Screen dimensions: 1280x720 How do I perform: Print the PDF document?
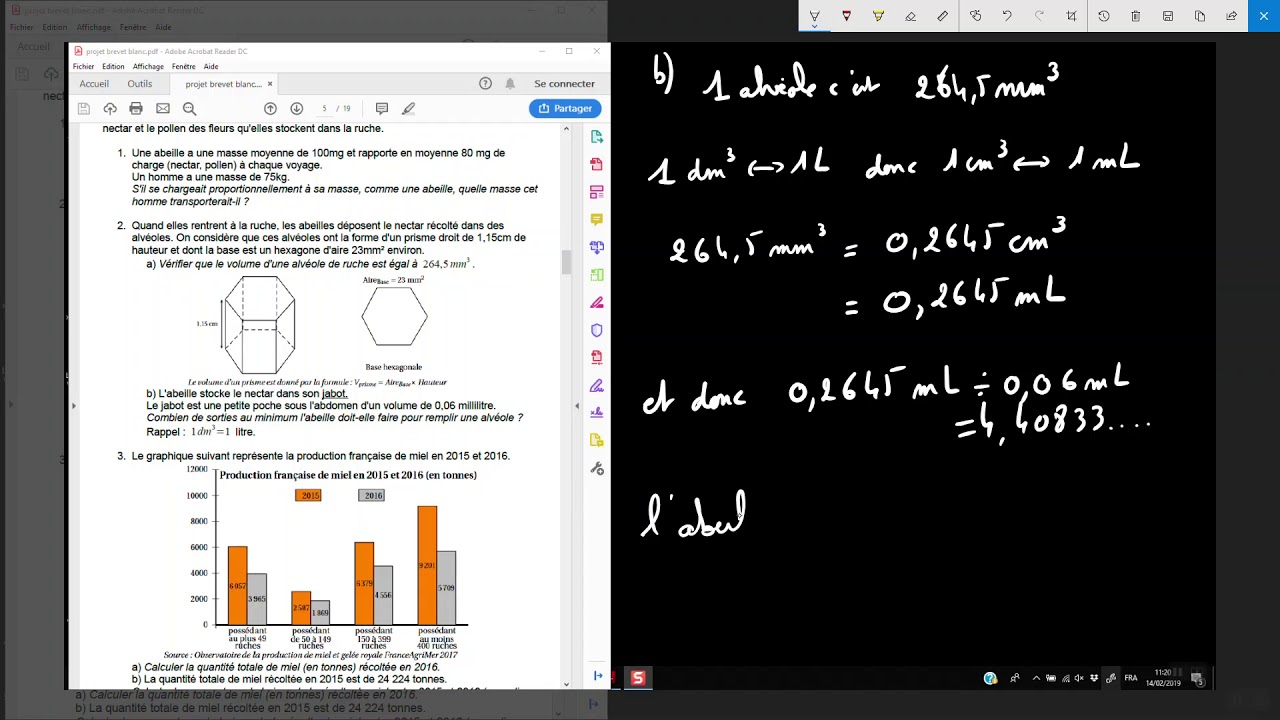pyautogui.click(x=136, y=108)
